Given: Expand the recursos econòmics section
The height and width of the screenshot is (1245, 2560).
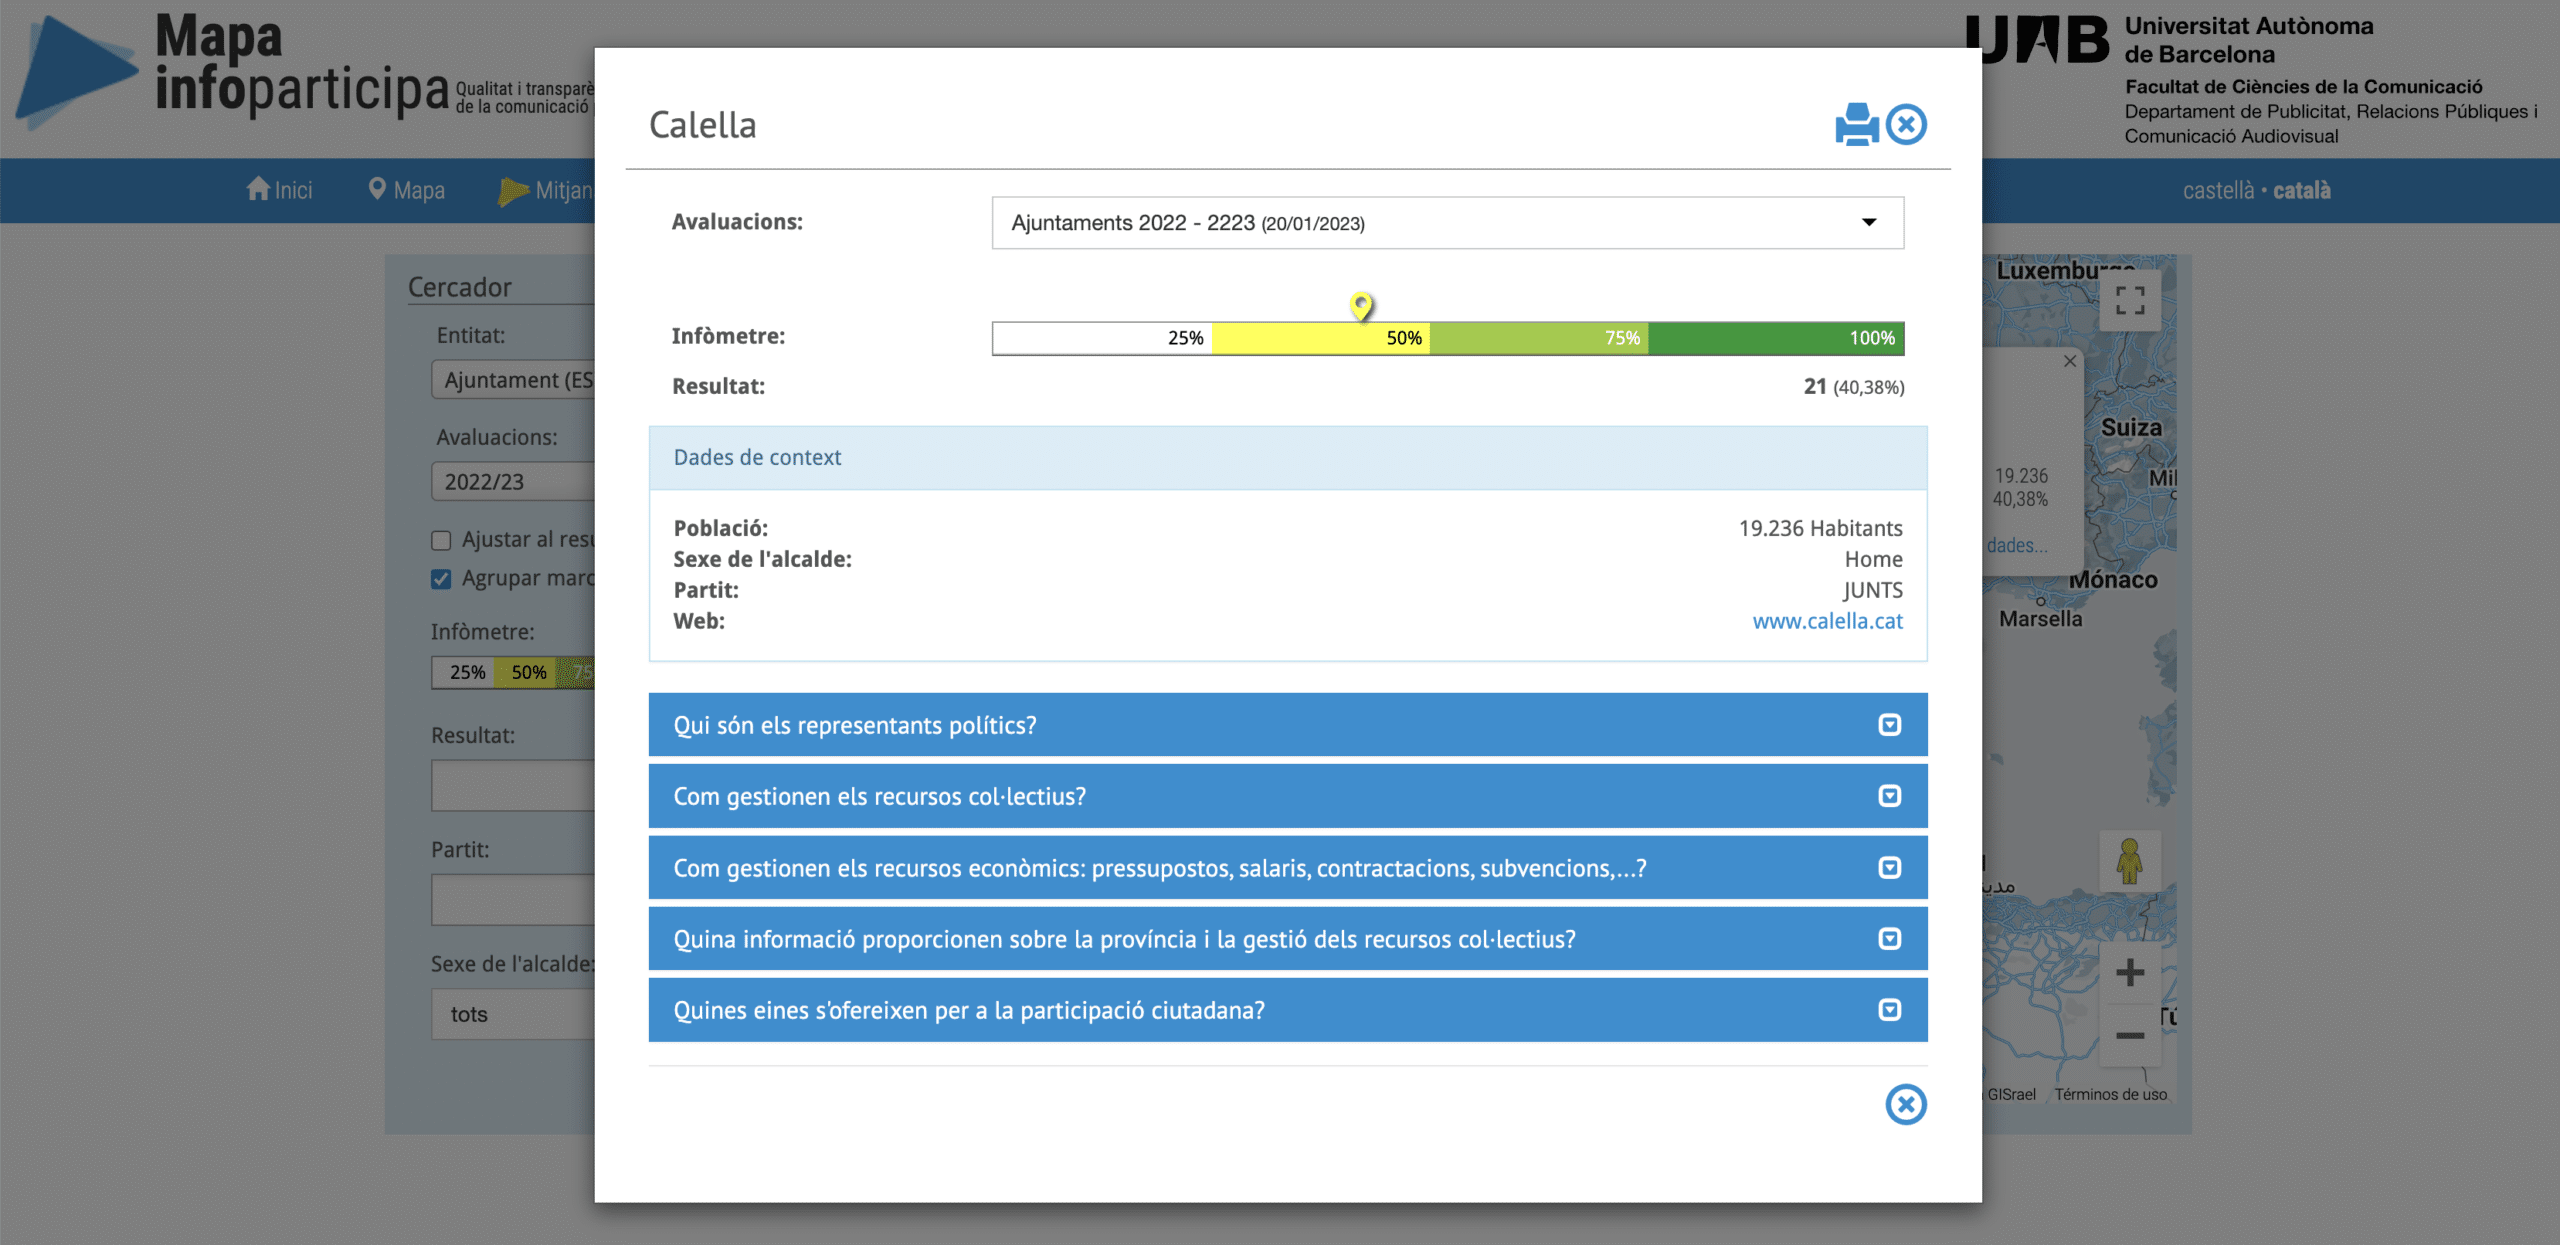Looking at the screenshot, I should pos(1288,867).
